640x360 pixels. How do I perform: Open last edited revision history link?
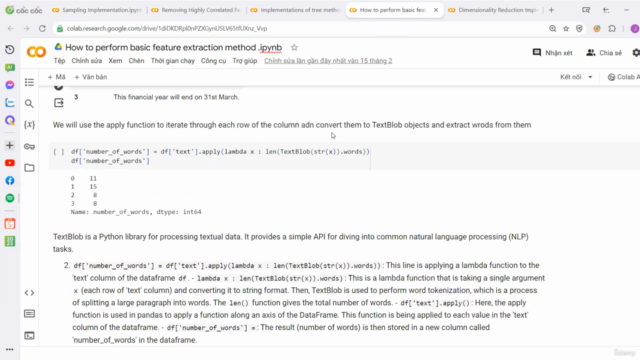(x=328, y=61)
